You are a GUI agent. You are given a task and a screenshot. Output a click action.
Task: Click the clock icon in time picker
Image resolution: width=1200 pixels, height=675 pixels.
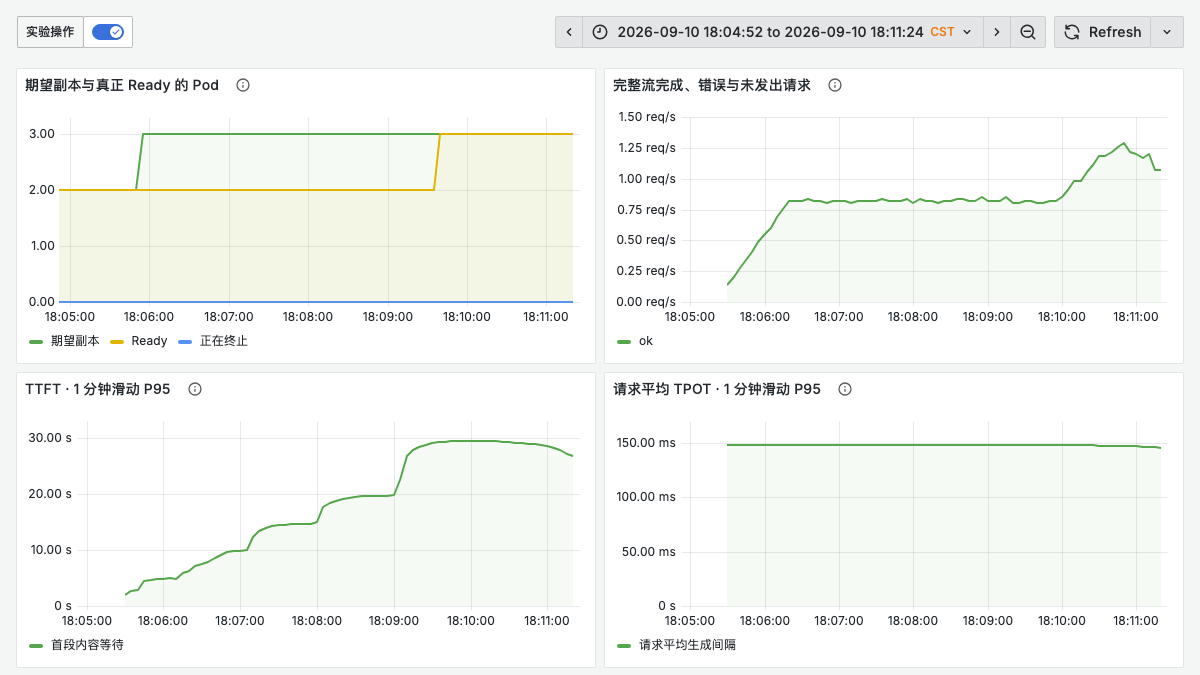600,32
